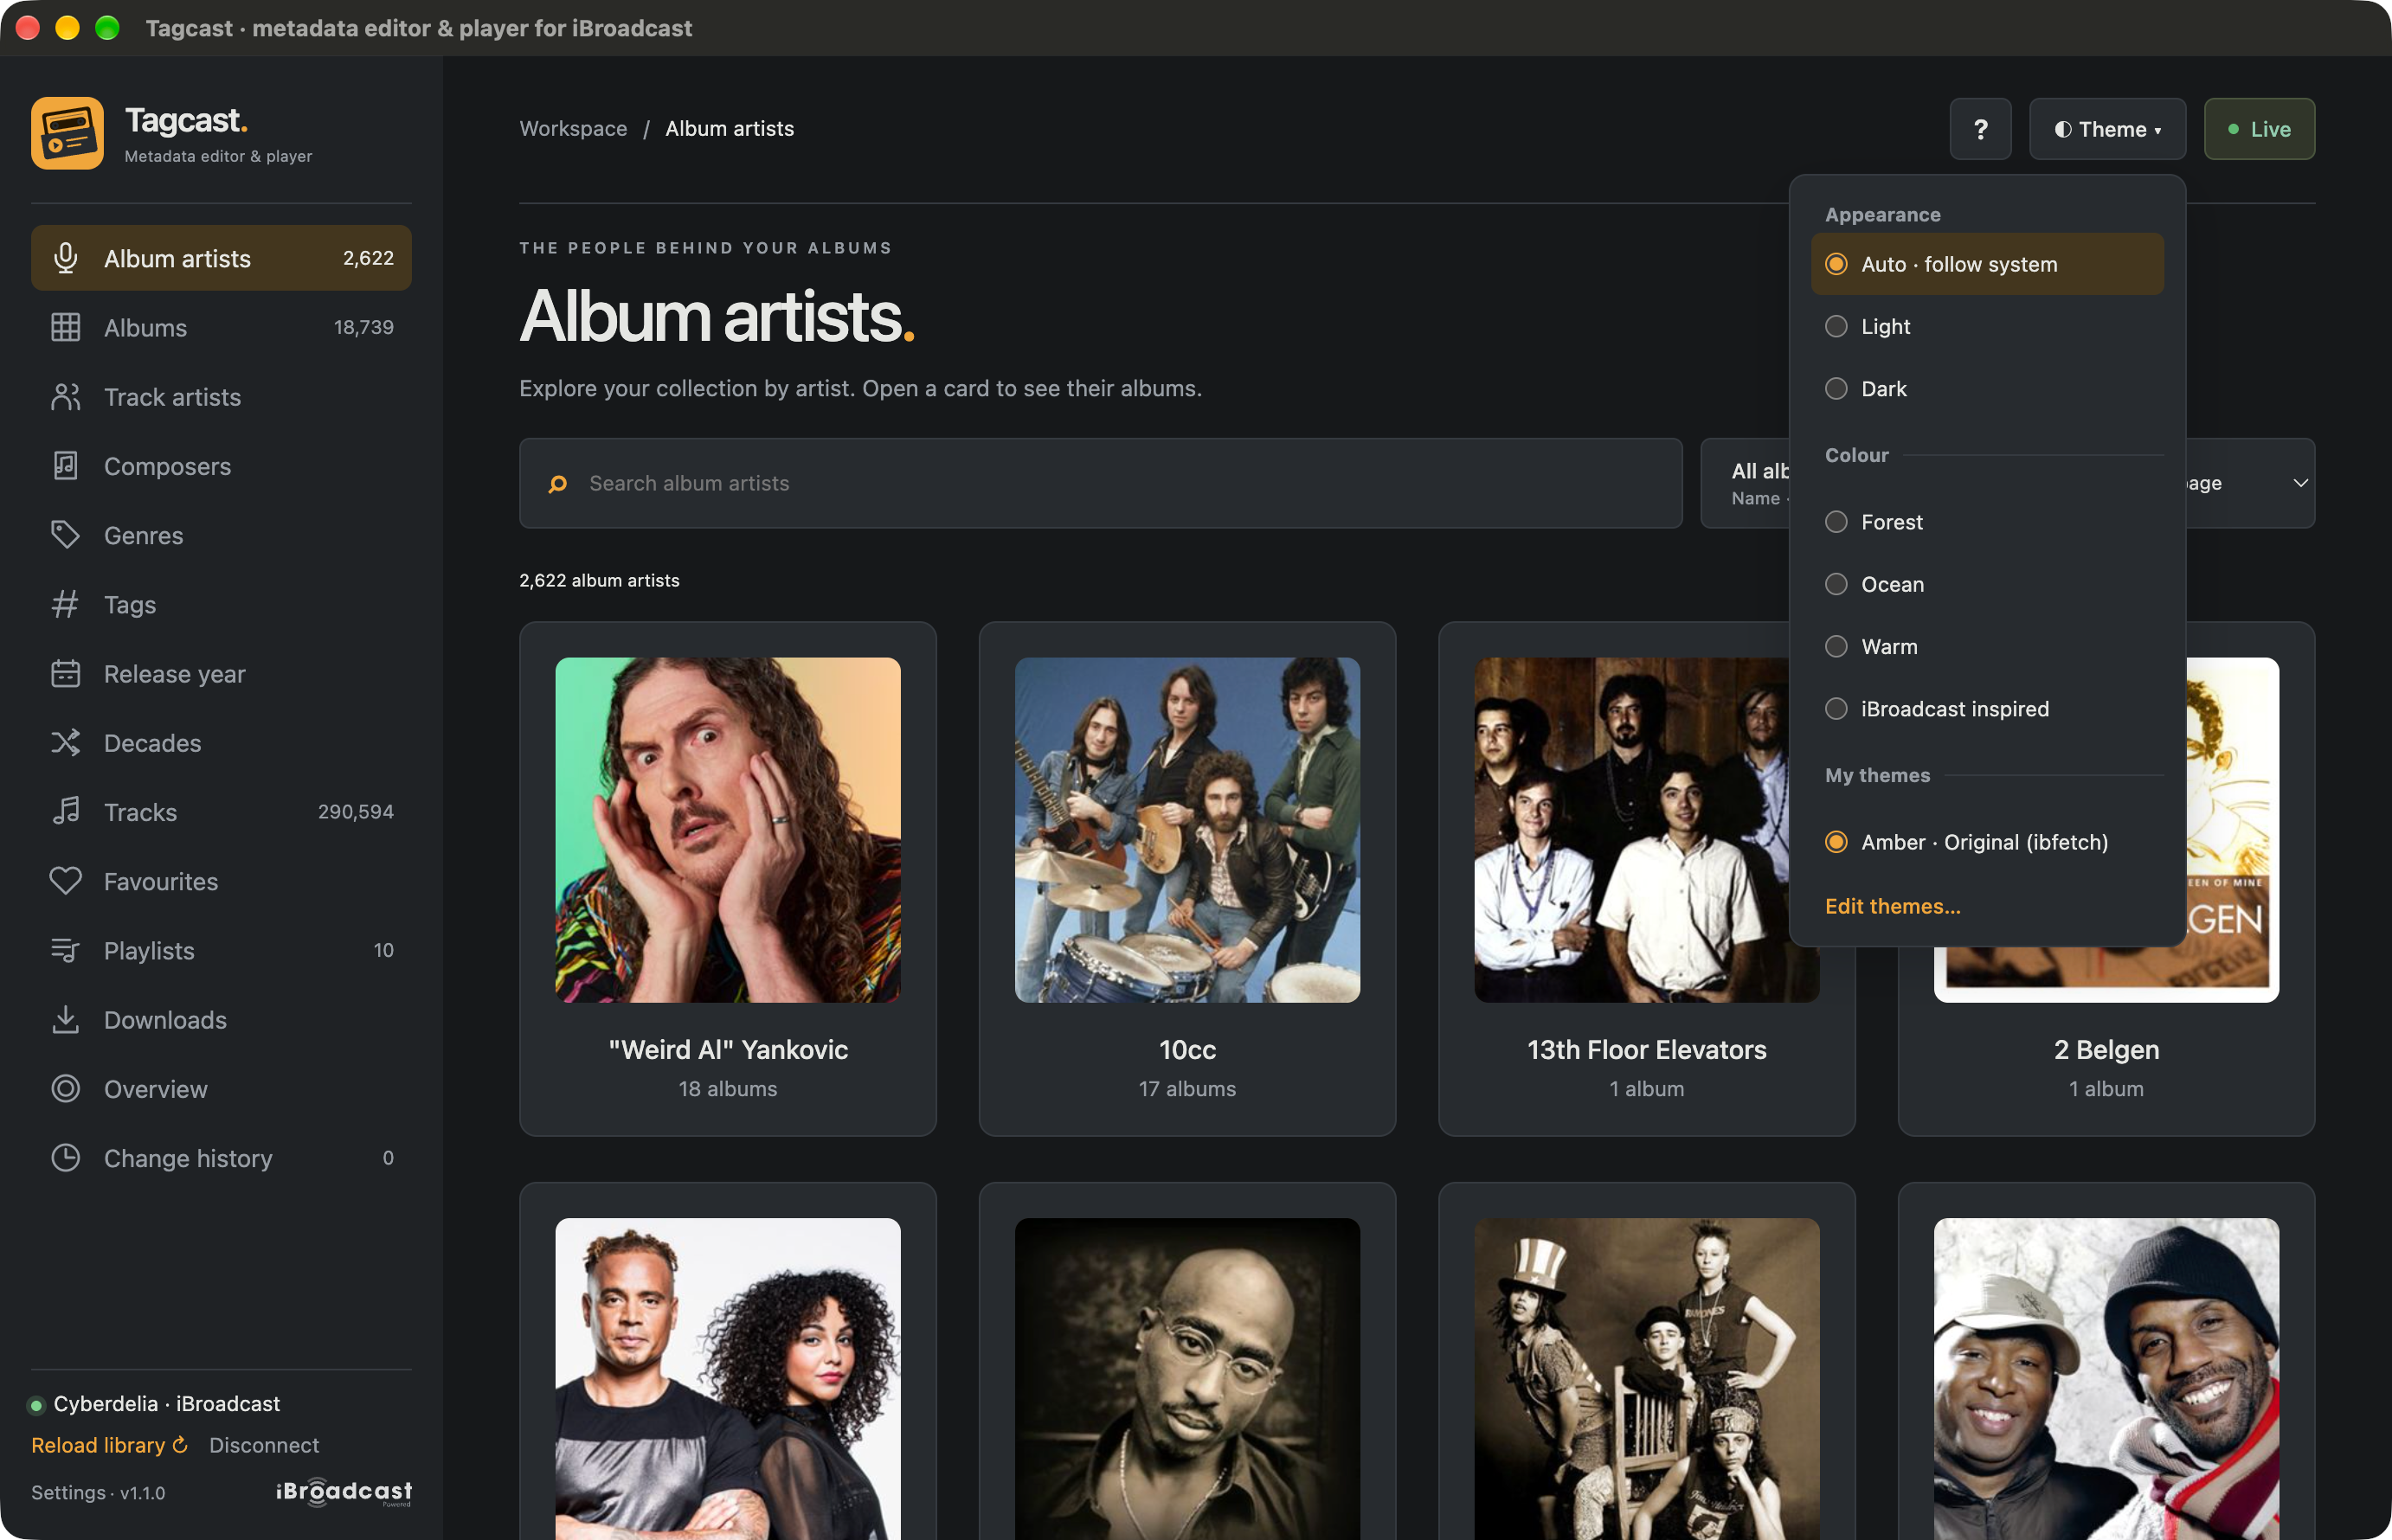The image size is (2392, 1540).
Task: Select Auto · follow system appearance
Action: click(x=1987, y=264)
